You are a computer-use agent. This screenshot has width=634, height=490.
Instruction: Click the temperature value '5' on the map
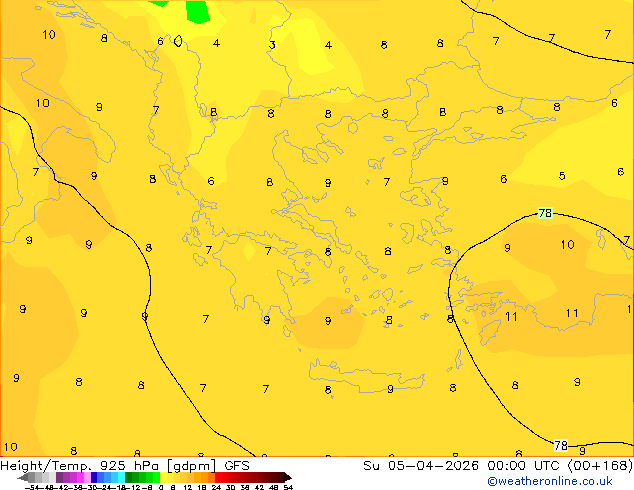pyautogui.click(x=562, y=176)
